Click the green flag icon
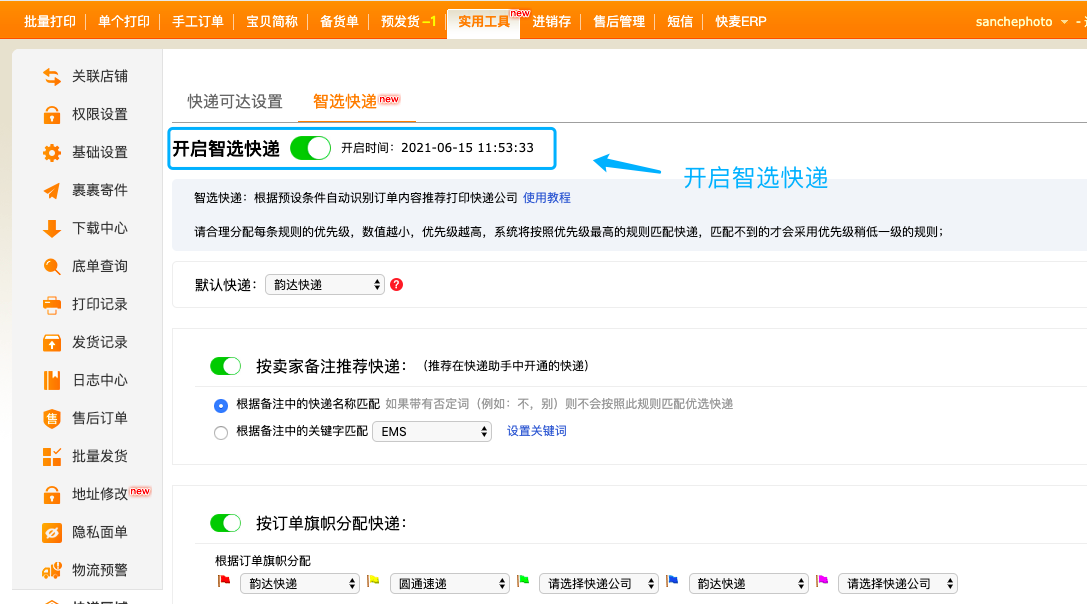Screen dimensions: 1087x604 (523, 581)
